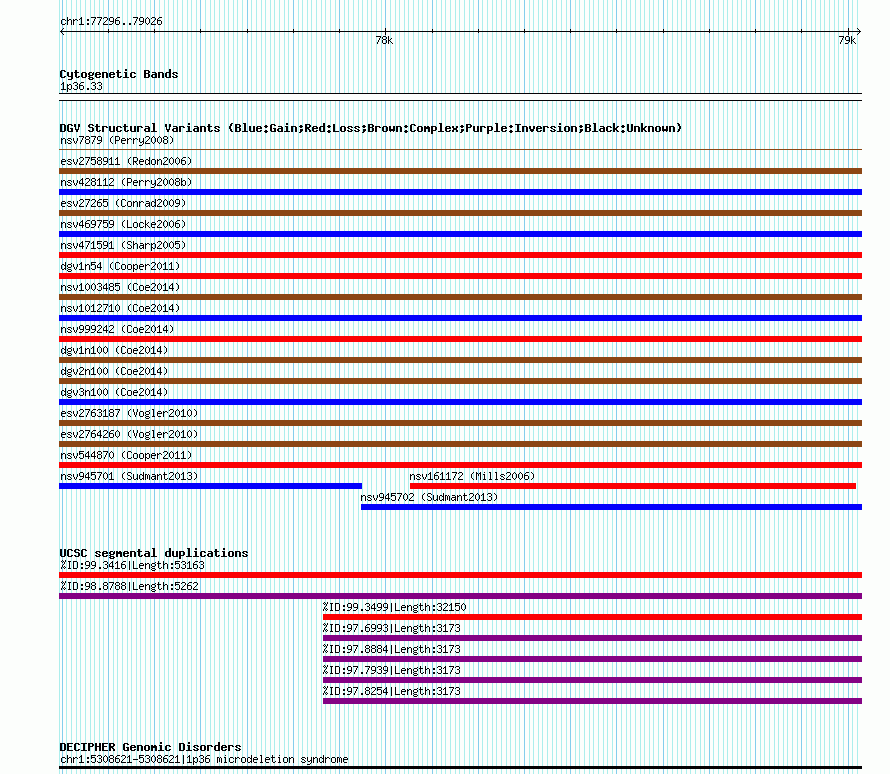This screenshot has height=774, width=890.
Task: Open the nsv471591 (Sharp2005) variant label
Action: tap(123, 245)
